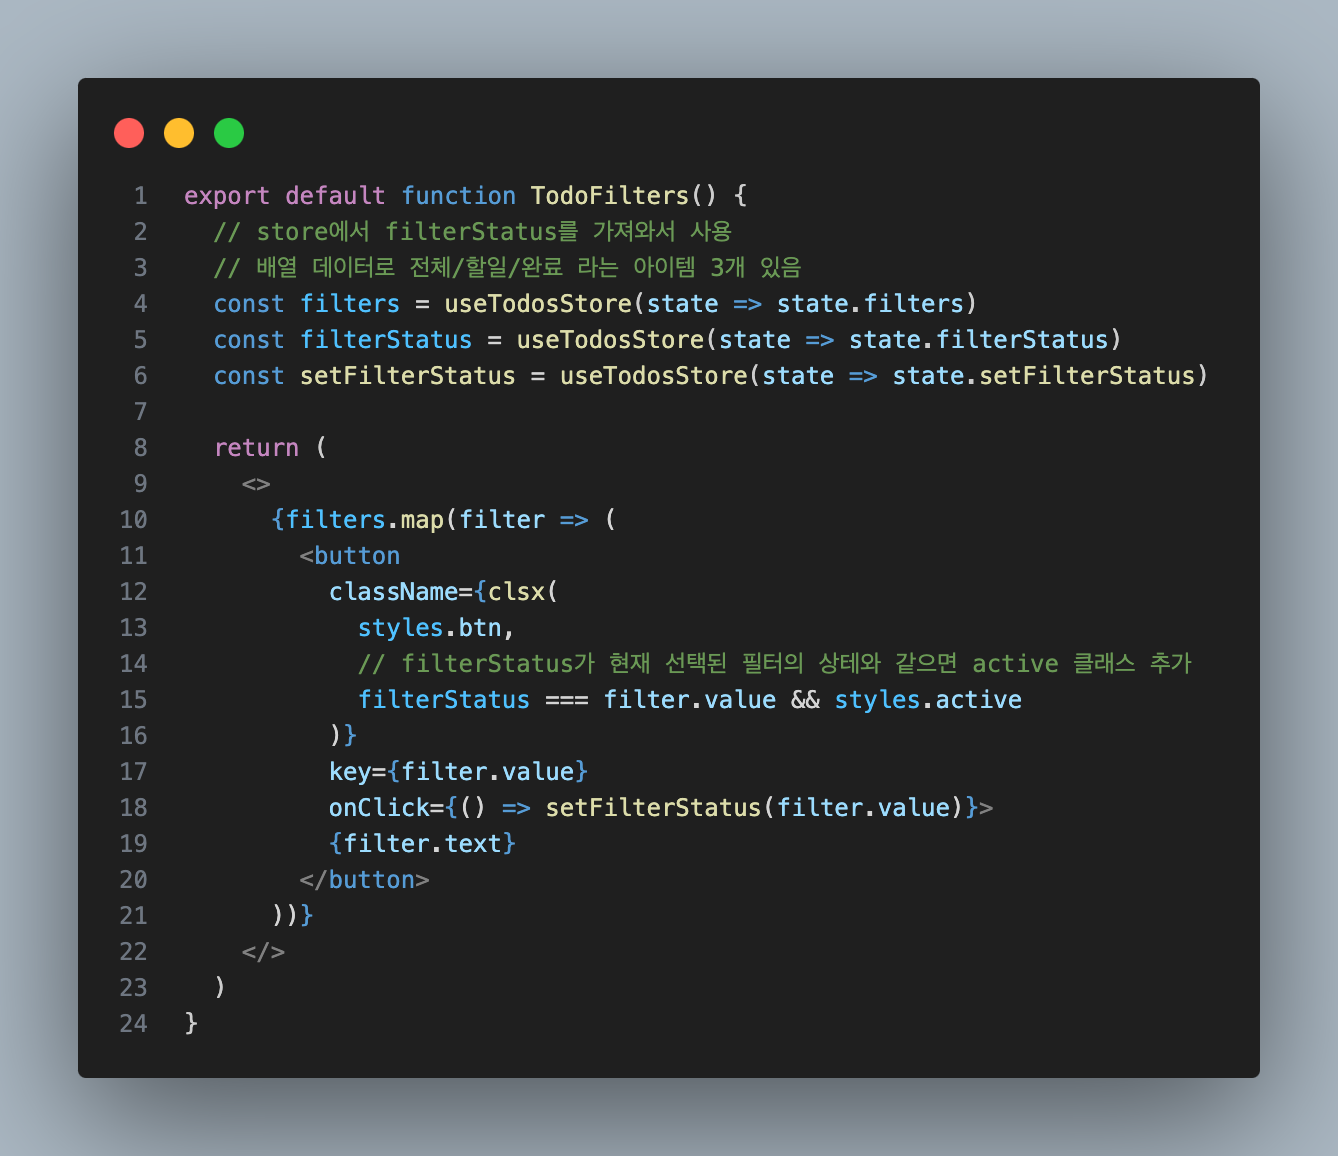Image resolution: width=1338 pixels, height=1156 pixels.
Task: Click the TodoFilters function name
Action: click(x=610, y=195)
